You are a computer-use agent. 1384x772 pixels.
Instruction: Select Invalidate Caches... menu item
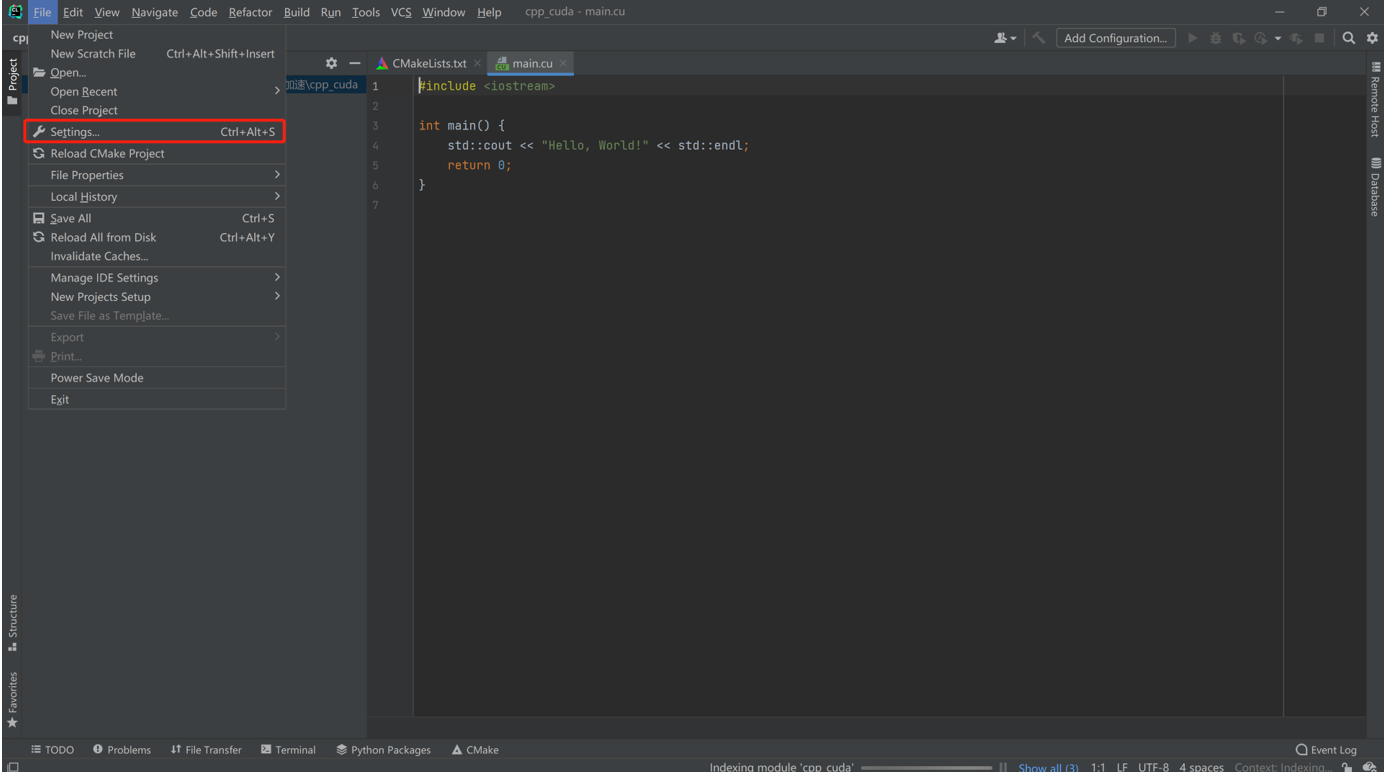[x=156, y=256]
